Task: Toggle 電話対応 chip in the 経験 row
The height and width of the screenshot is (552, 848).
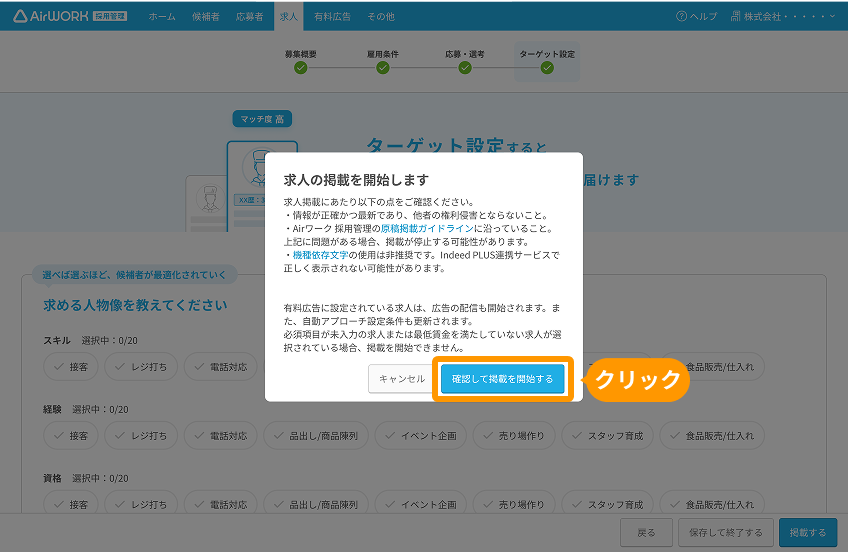Action: [x=221, y=436]
